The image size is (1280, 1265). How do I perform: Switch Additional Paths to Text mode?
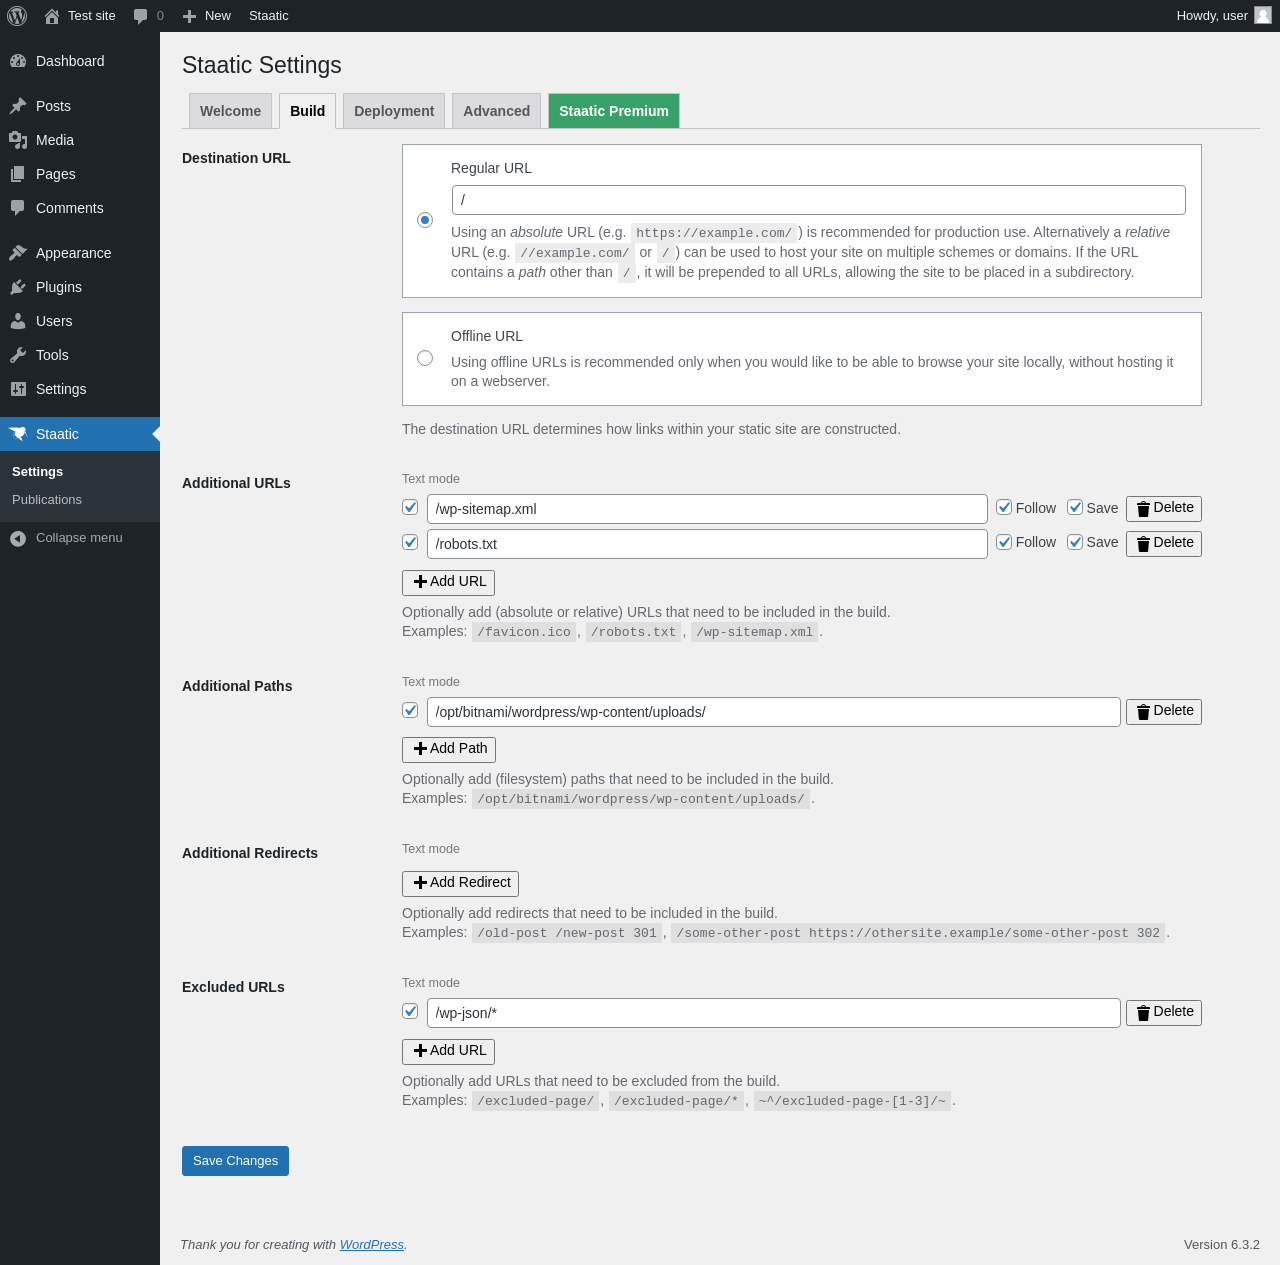click(431, 682)
